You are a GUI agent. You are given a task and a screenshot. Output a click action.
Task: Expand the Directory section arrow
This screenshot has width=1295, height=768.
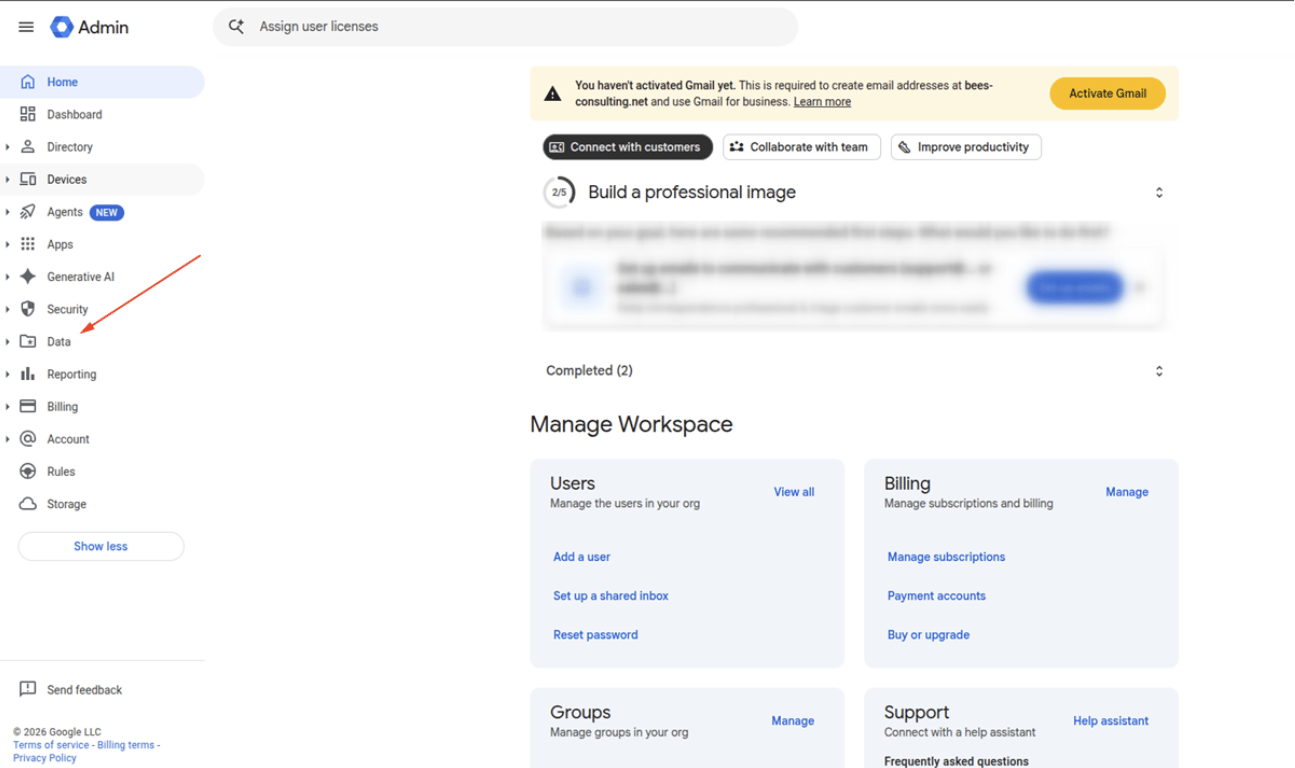[x=8, y=147]
